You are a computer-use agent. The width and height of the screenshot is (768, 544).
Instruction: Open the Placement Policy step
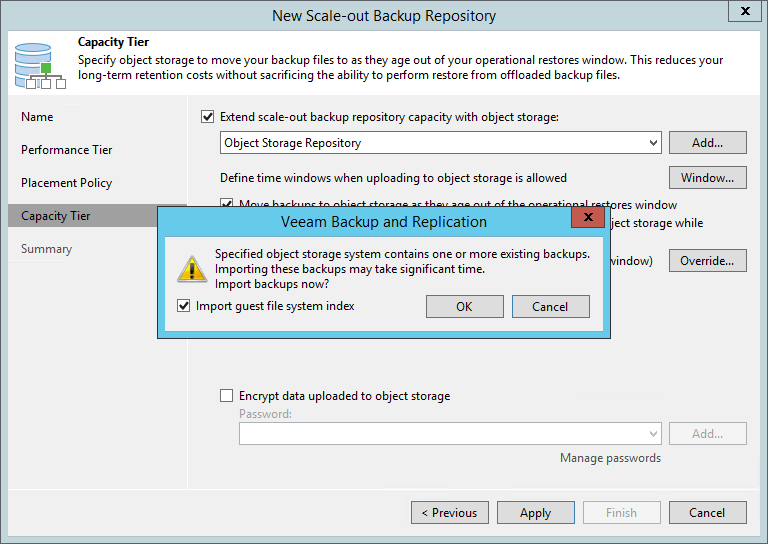point(66,183)
